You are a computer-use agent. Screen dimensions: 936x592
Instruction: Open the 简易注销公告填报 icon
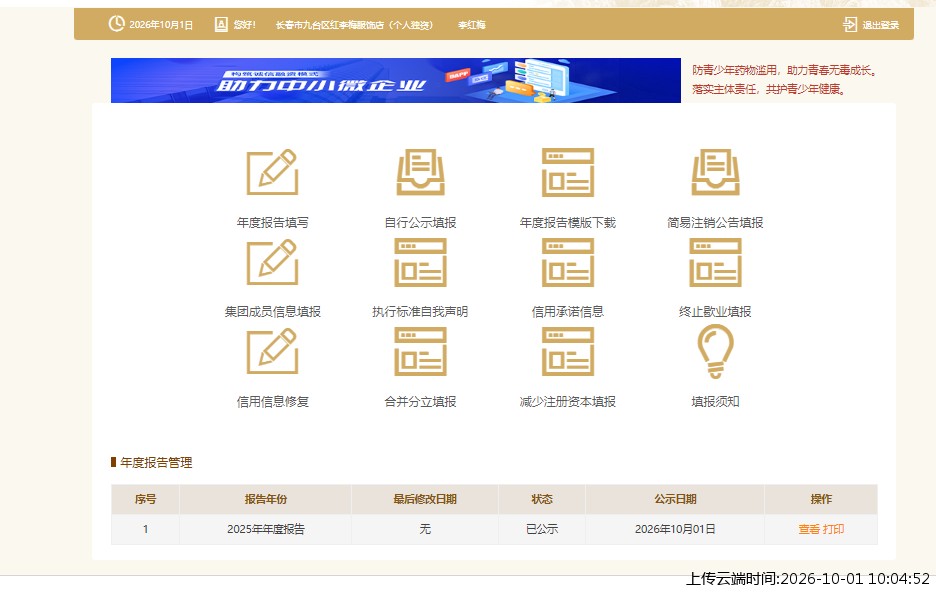coord(715,172)
